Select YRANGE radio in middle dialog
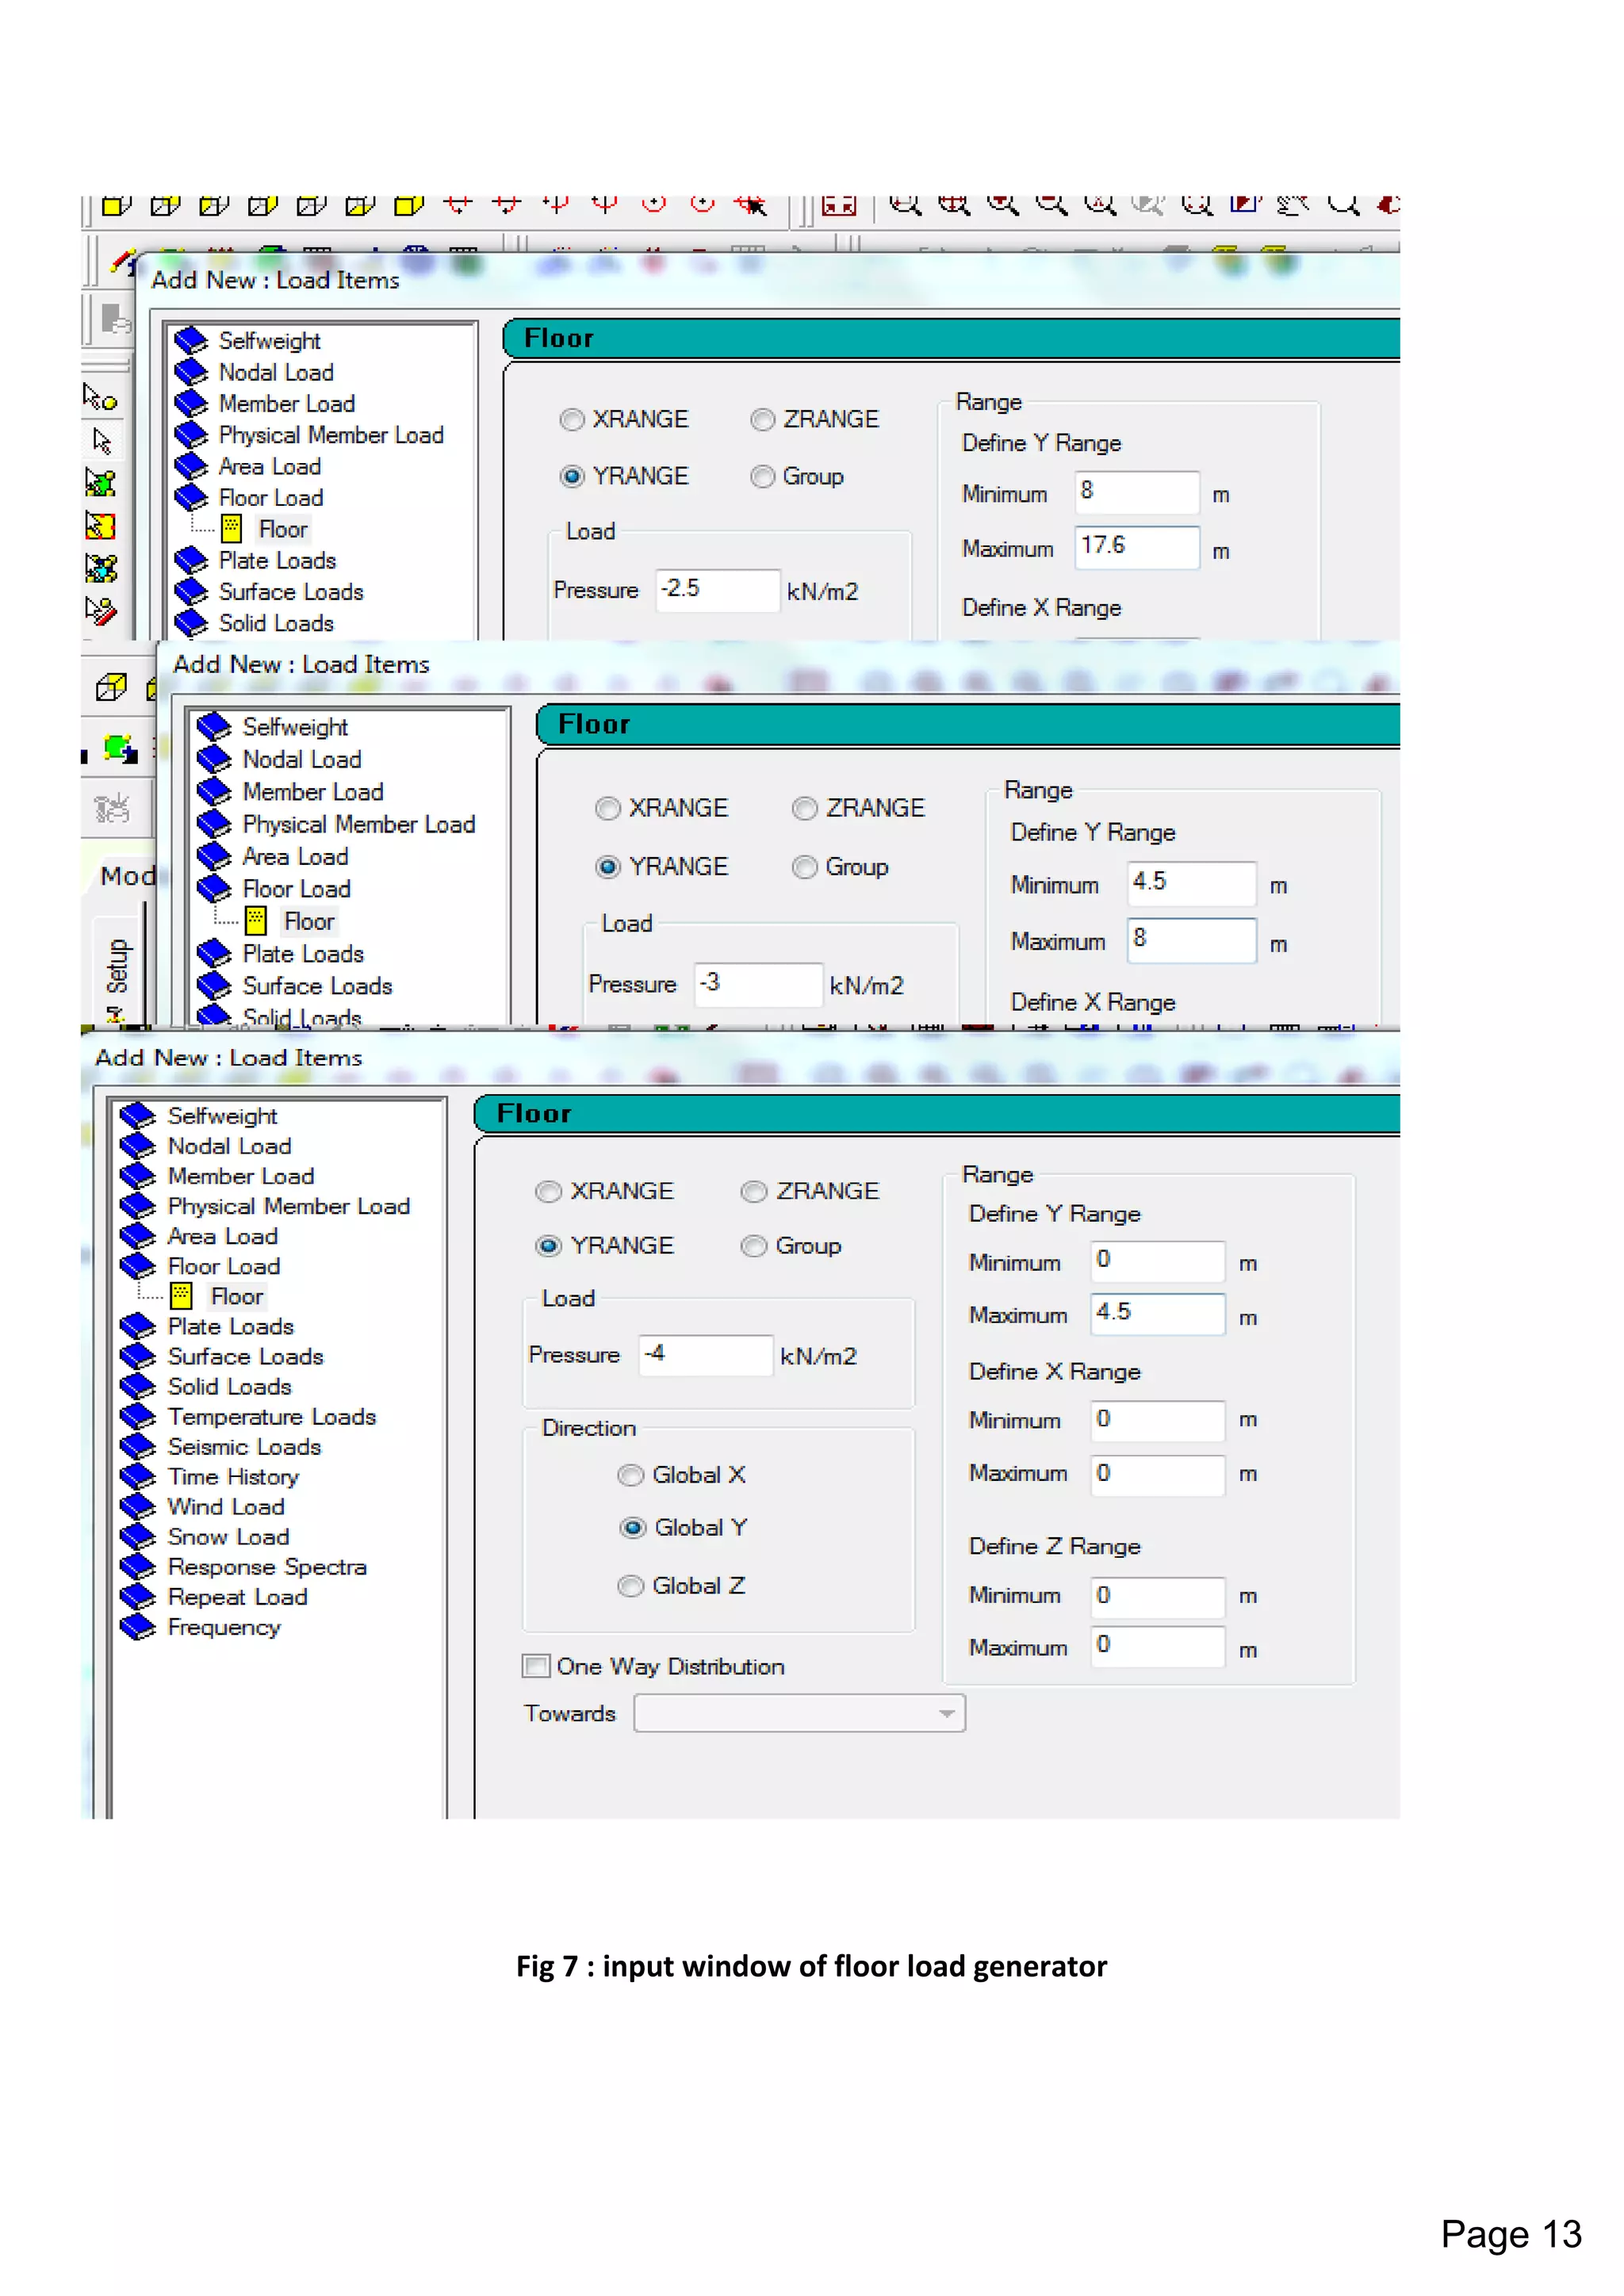 pos(608,867)
